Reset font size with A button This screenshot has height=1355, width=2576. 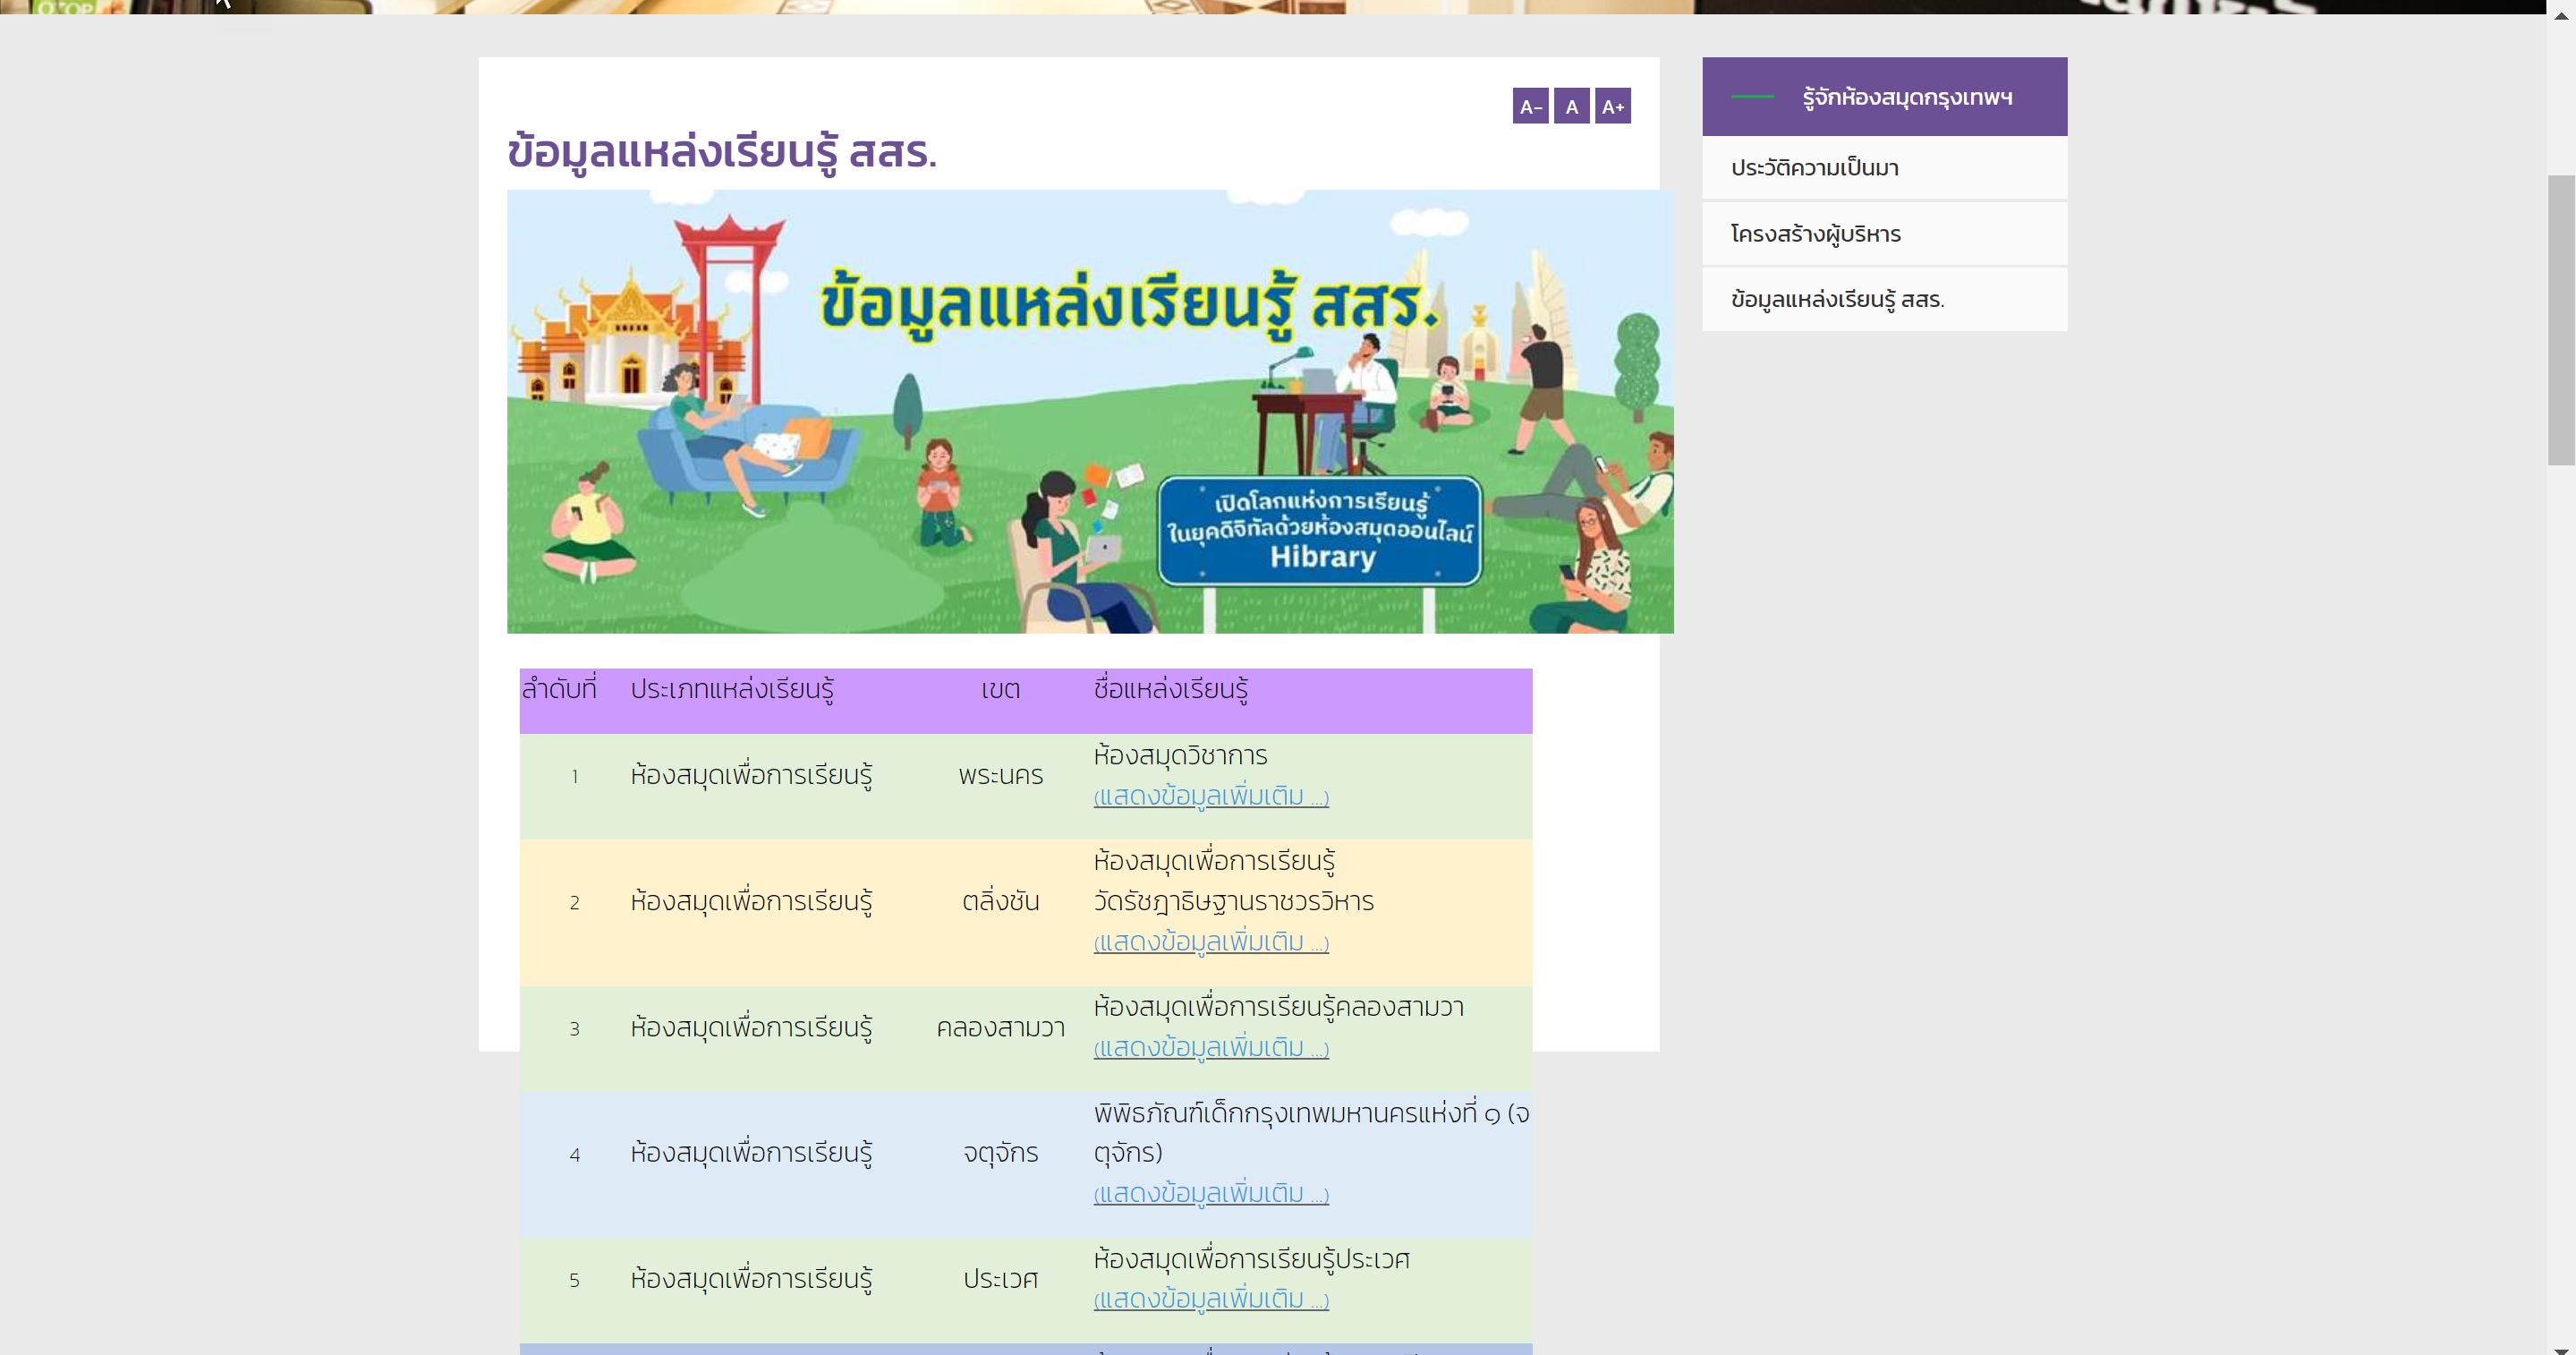(x=1571, y=106)
